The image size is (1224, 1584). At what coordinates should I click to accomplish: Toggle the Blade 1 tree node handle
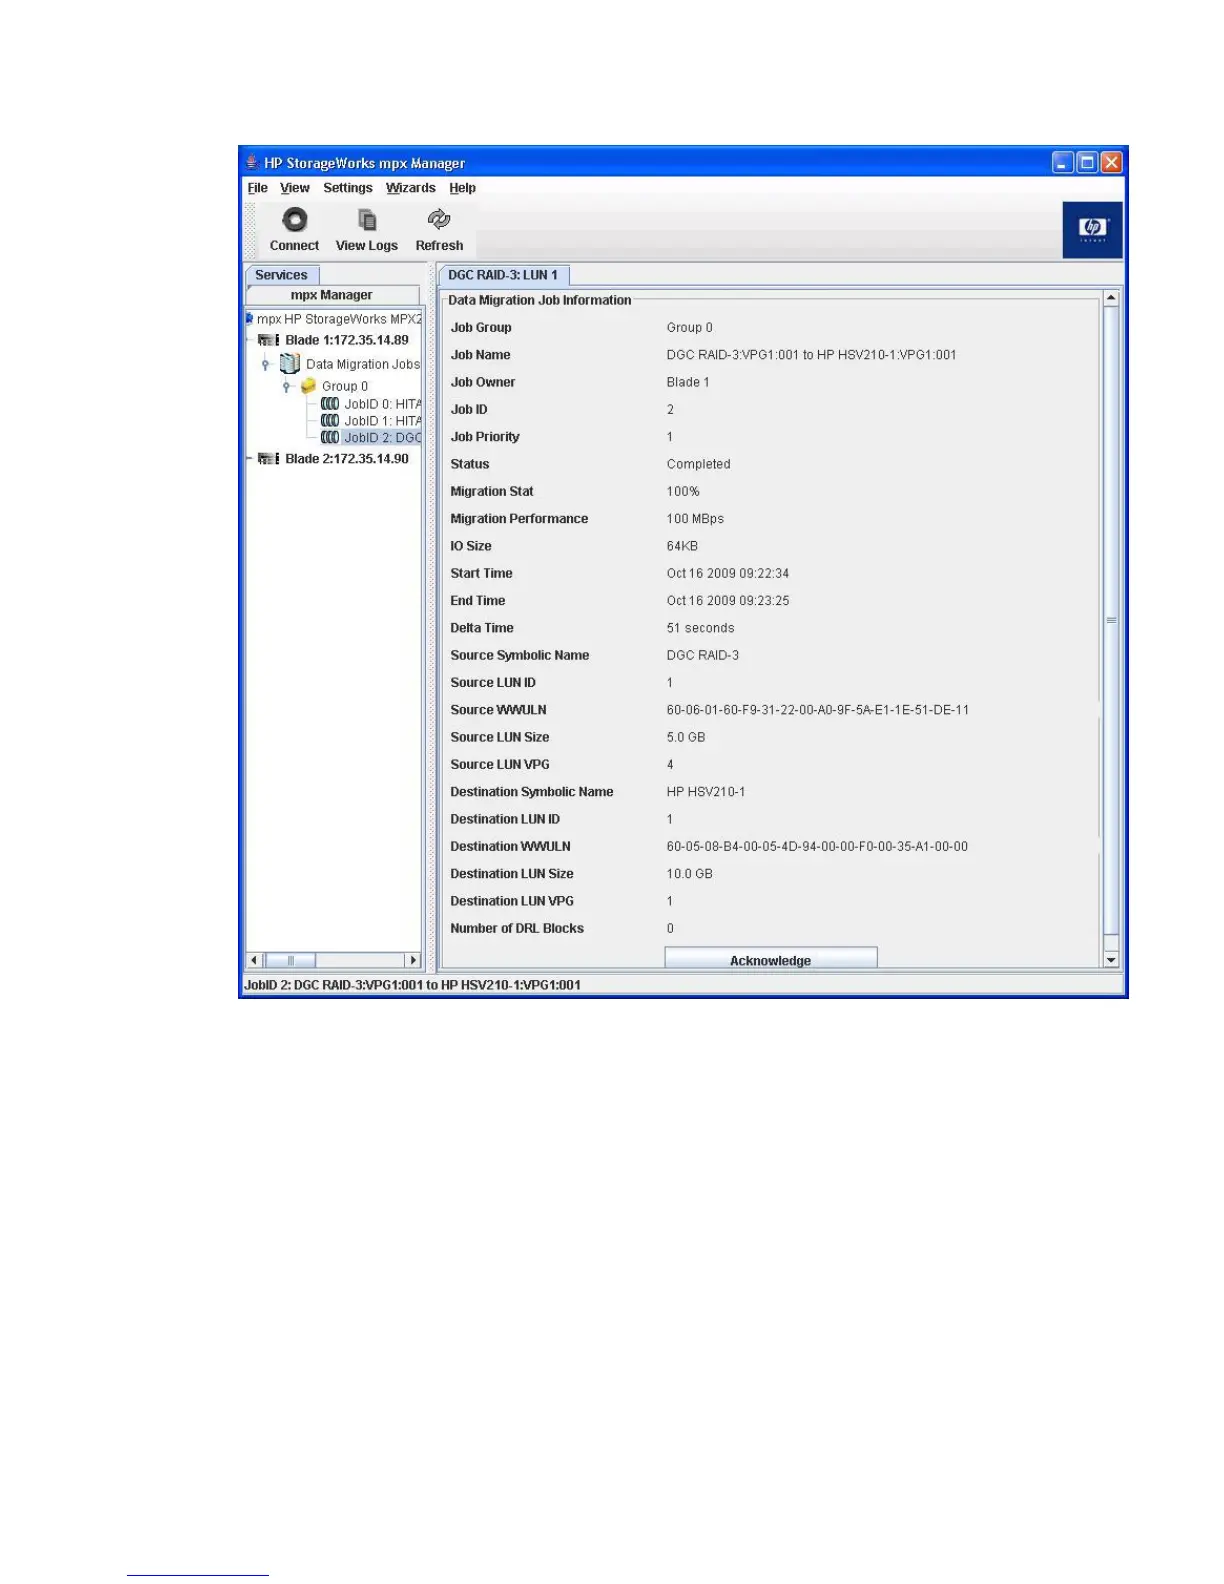coord(249,340)
